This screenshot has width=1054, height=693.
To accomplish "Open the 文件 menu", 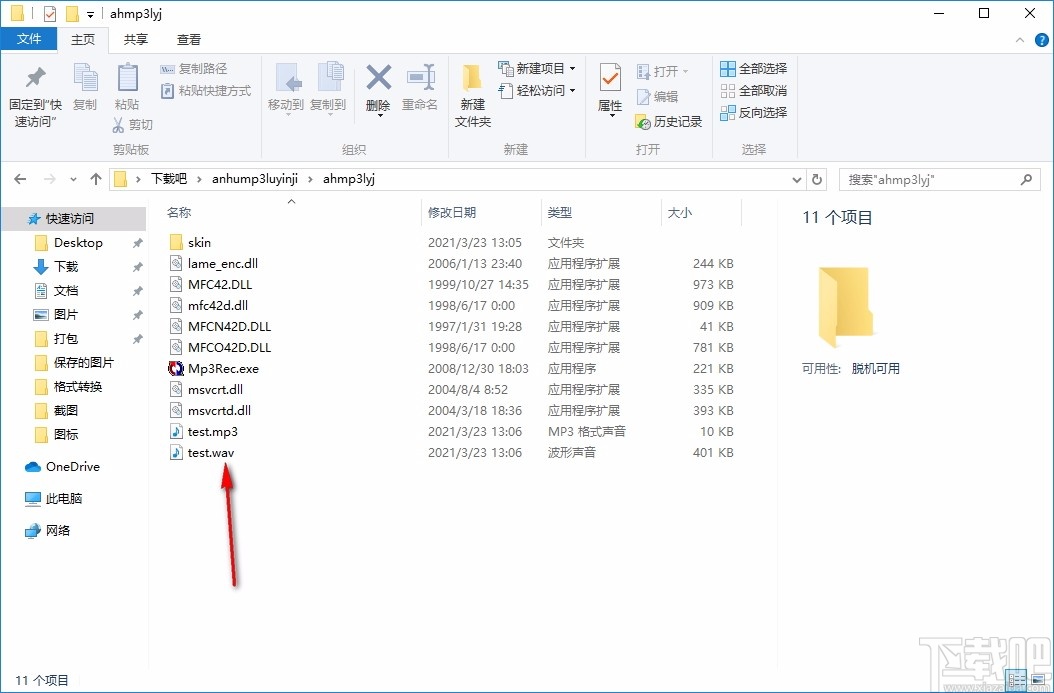I will coord(29,39).
